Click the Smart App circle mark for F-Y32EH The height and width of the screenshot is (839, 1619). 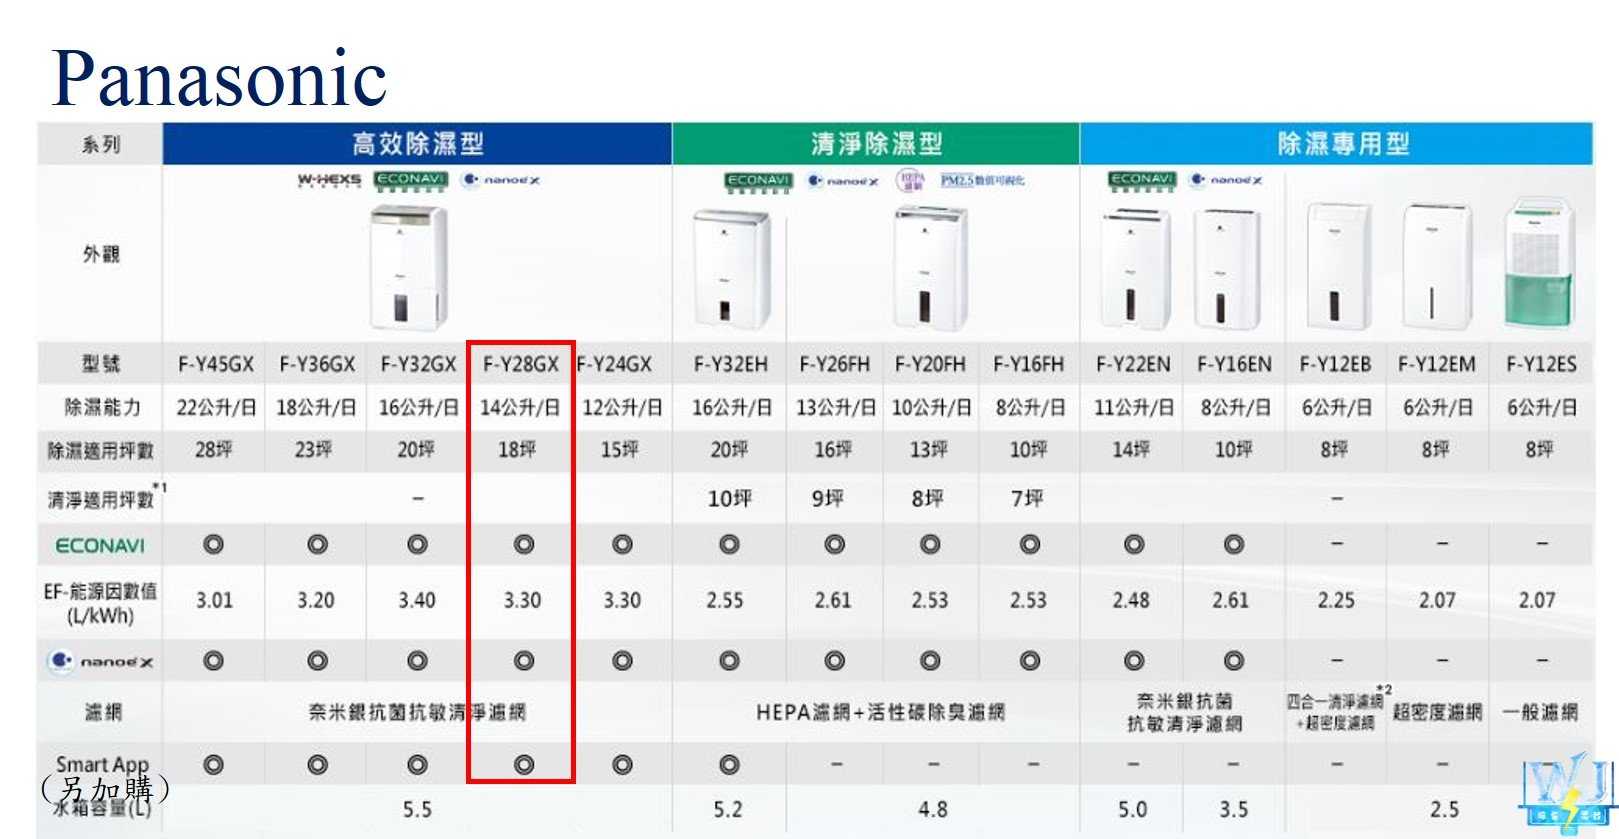[x=729, y=765]
